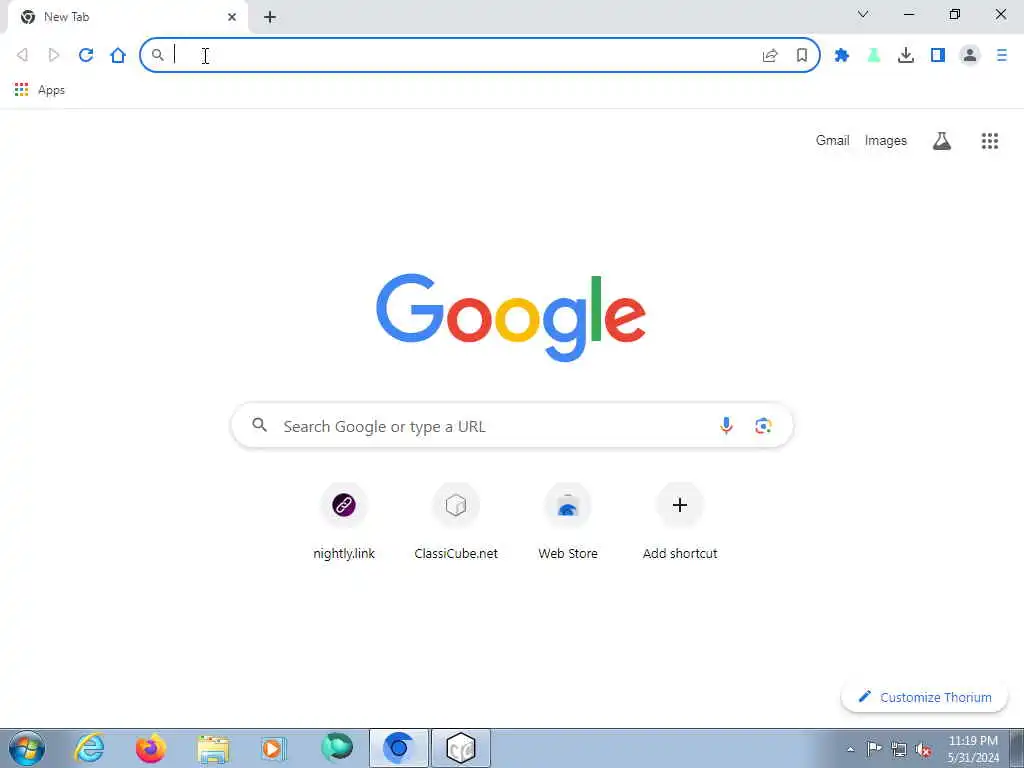The image size is (1024, 768).
Task: Click the Customize Thorium button
Action: tap(925, 697)
